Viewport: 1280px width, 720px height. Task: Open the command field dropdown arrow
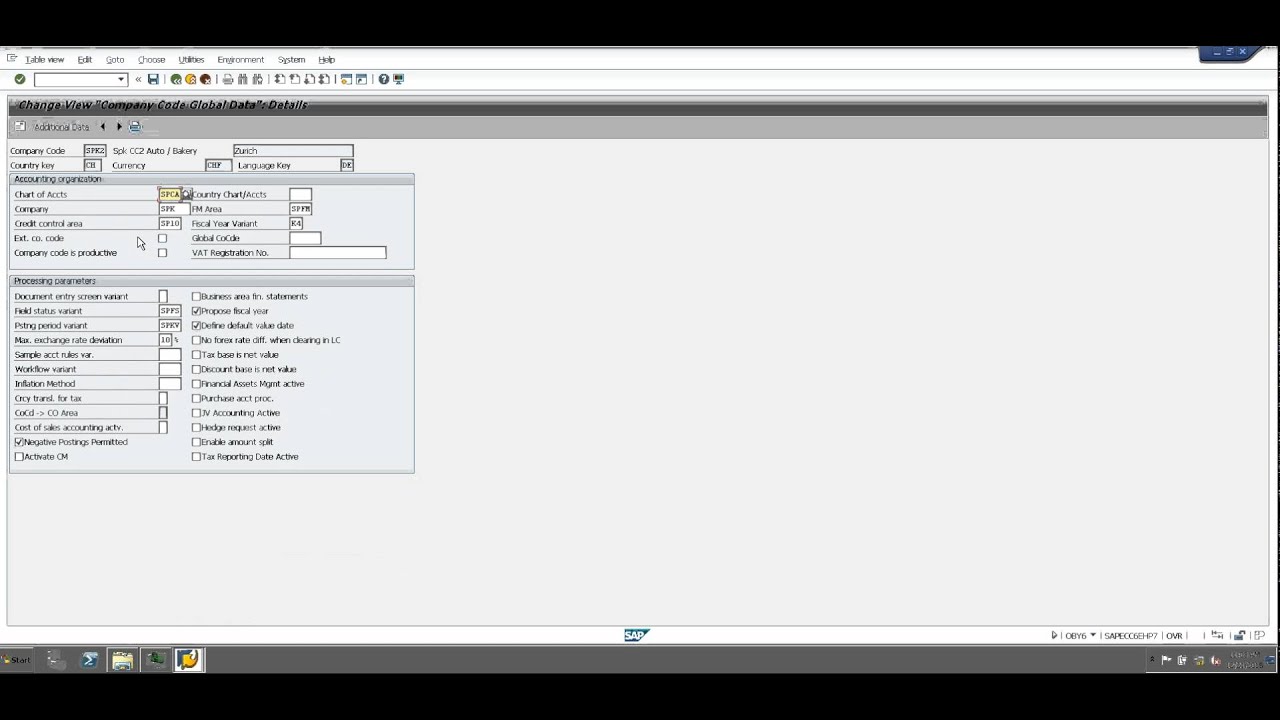[121, 79]
